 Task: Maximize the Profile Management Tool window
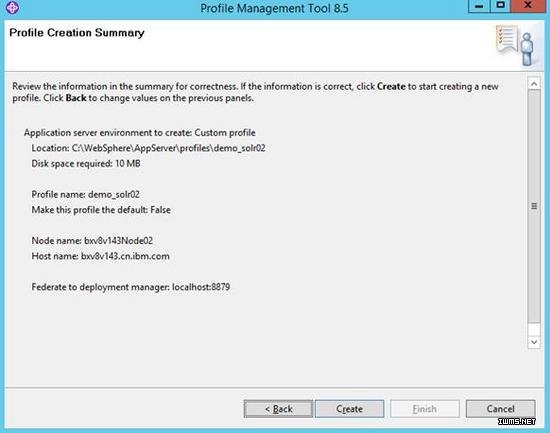tap(500, 6)
